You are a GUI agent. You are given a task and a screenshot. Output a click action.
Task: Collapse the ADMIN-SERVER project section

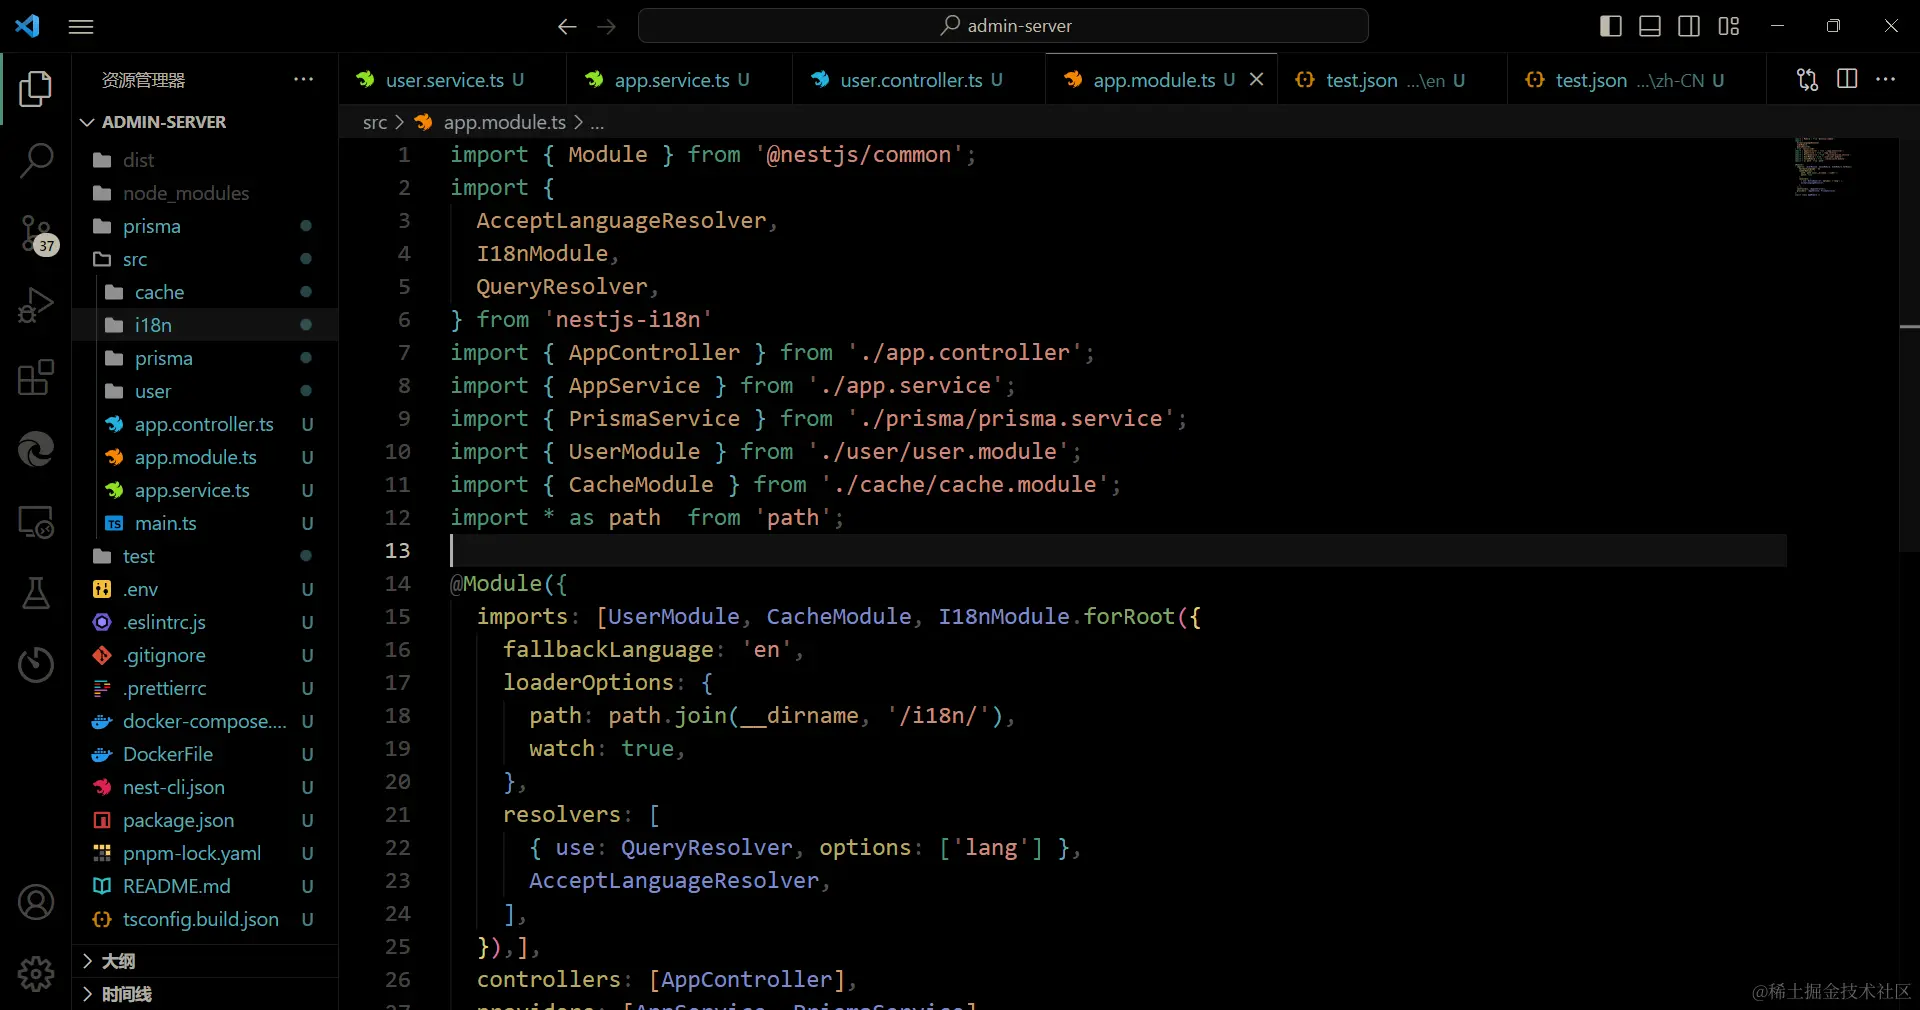205,122
